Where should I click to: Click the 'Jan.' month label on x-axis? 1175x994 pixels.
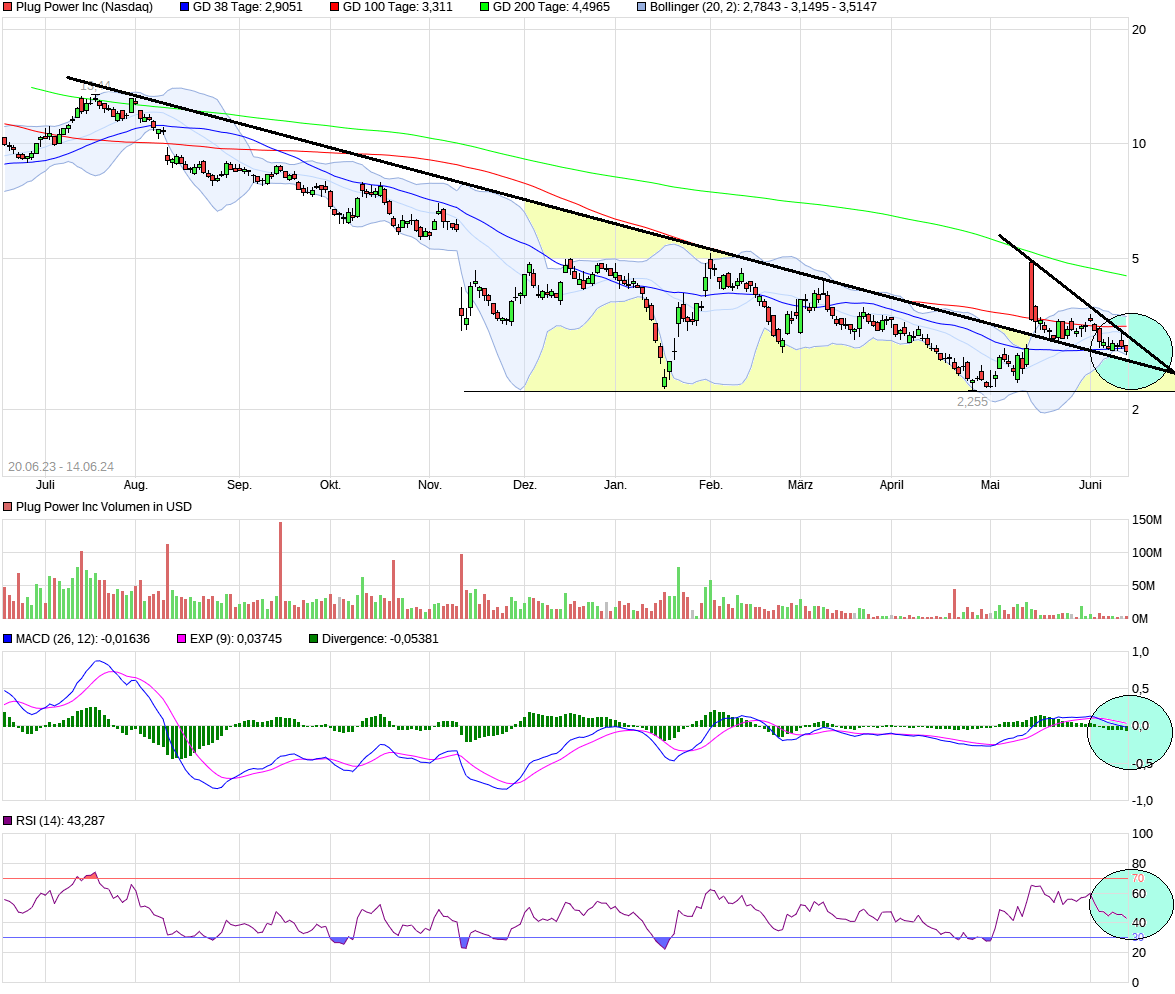[615, 485]
